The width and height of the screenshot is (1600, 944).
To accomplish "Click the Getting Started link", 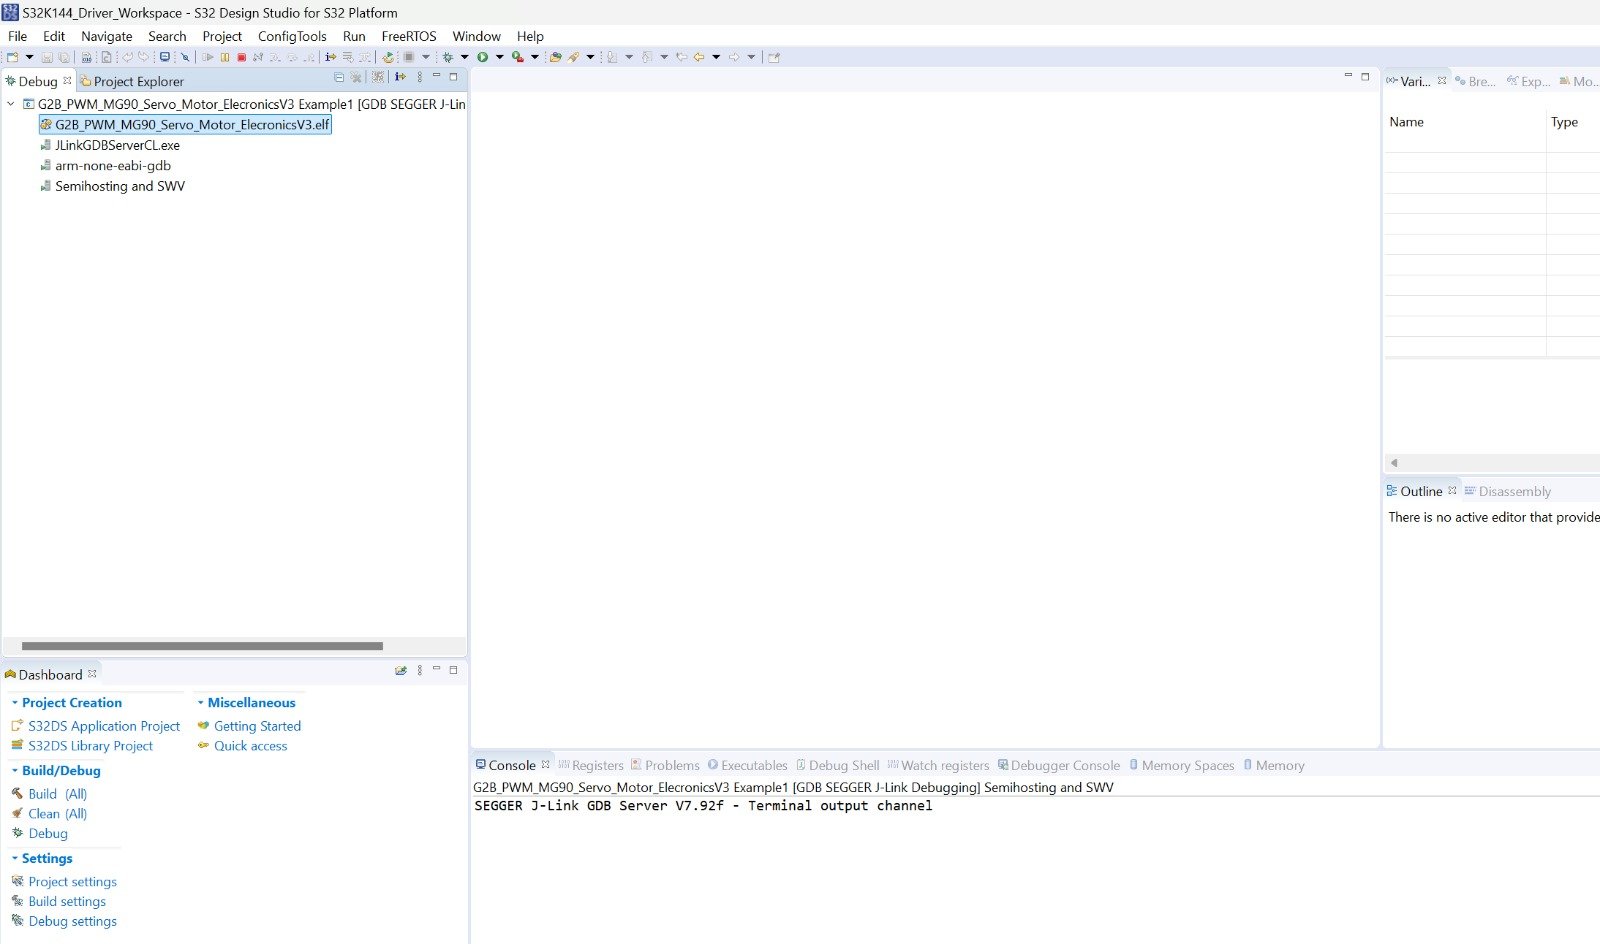I will (257, 726).
